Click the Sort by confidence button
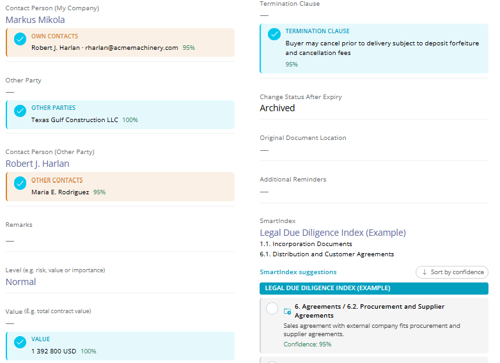The image size is (500, 363). [452, 272]
